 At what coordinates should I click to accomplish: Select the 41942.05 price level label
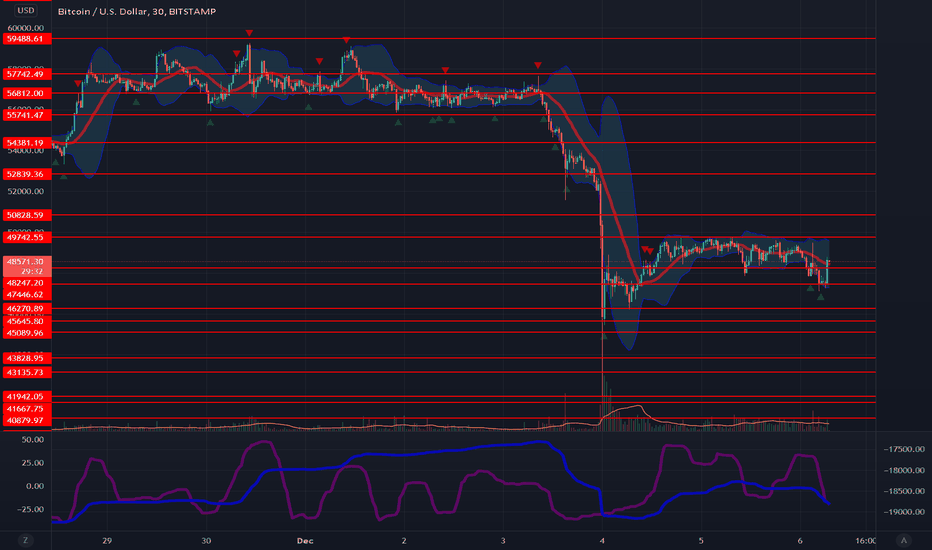(x=27, y=397)
